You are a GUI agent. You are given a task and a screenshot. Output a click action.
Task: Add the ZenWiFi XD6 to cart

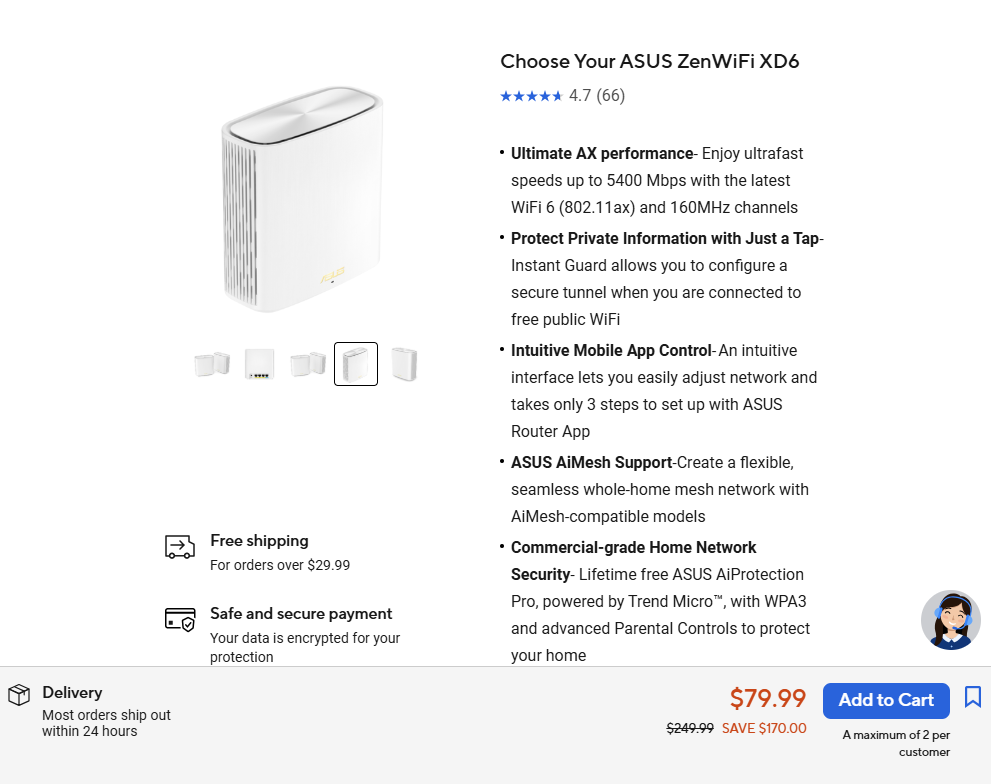886,700
